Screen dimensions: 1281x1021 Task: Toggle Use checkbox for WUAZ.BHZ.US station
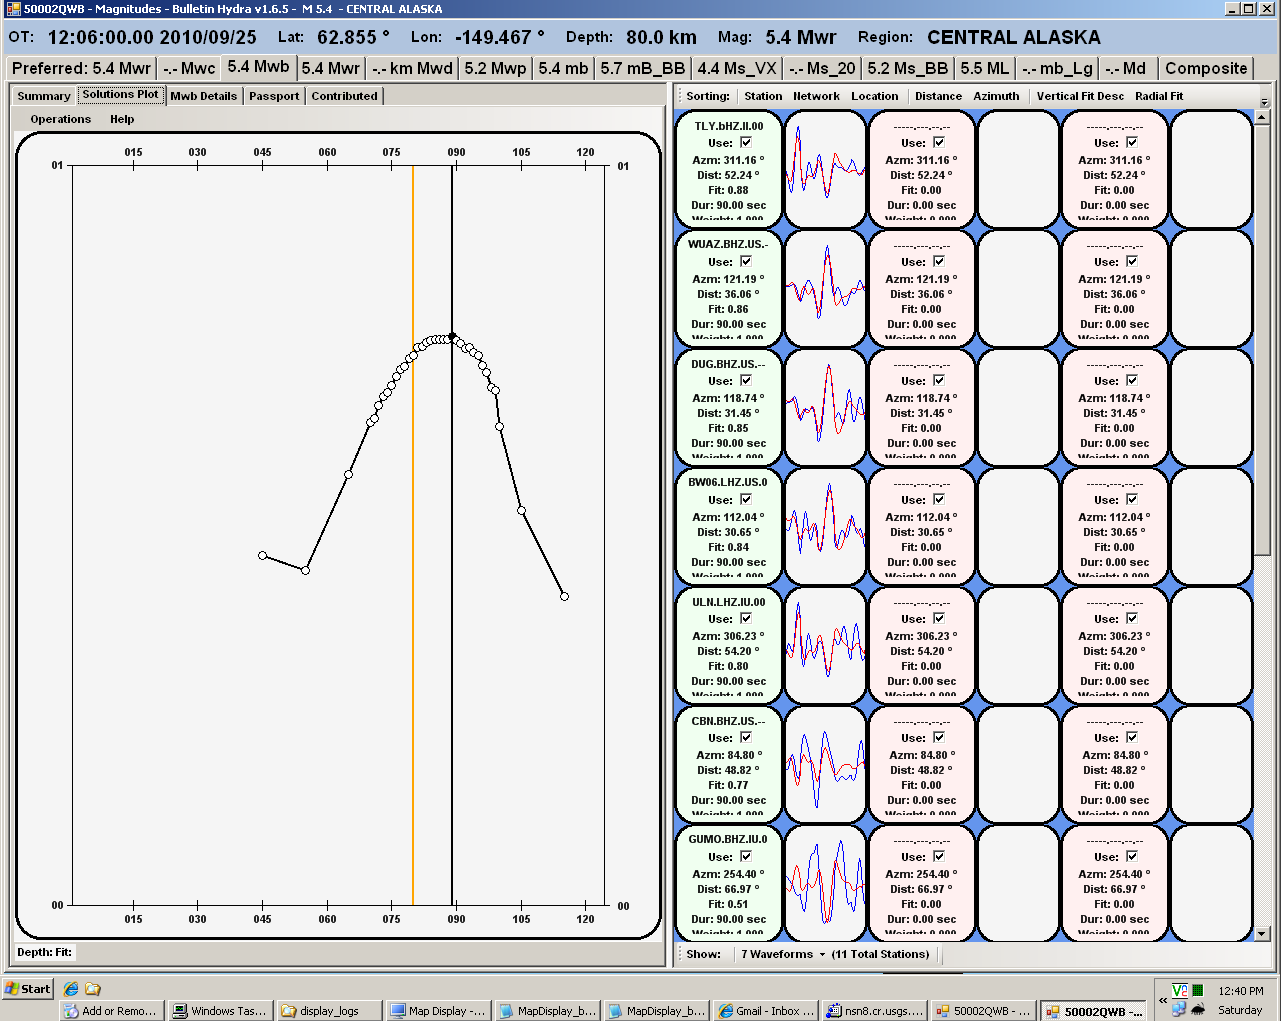pos(746,261)
